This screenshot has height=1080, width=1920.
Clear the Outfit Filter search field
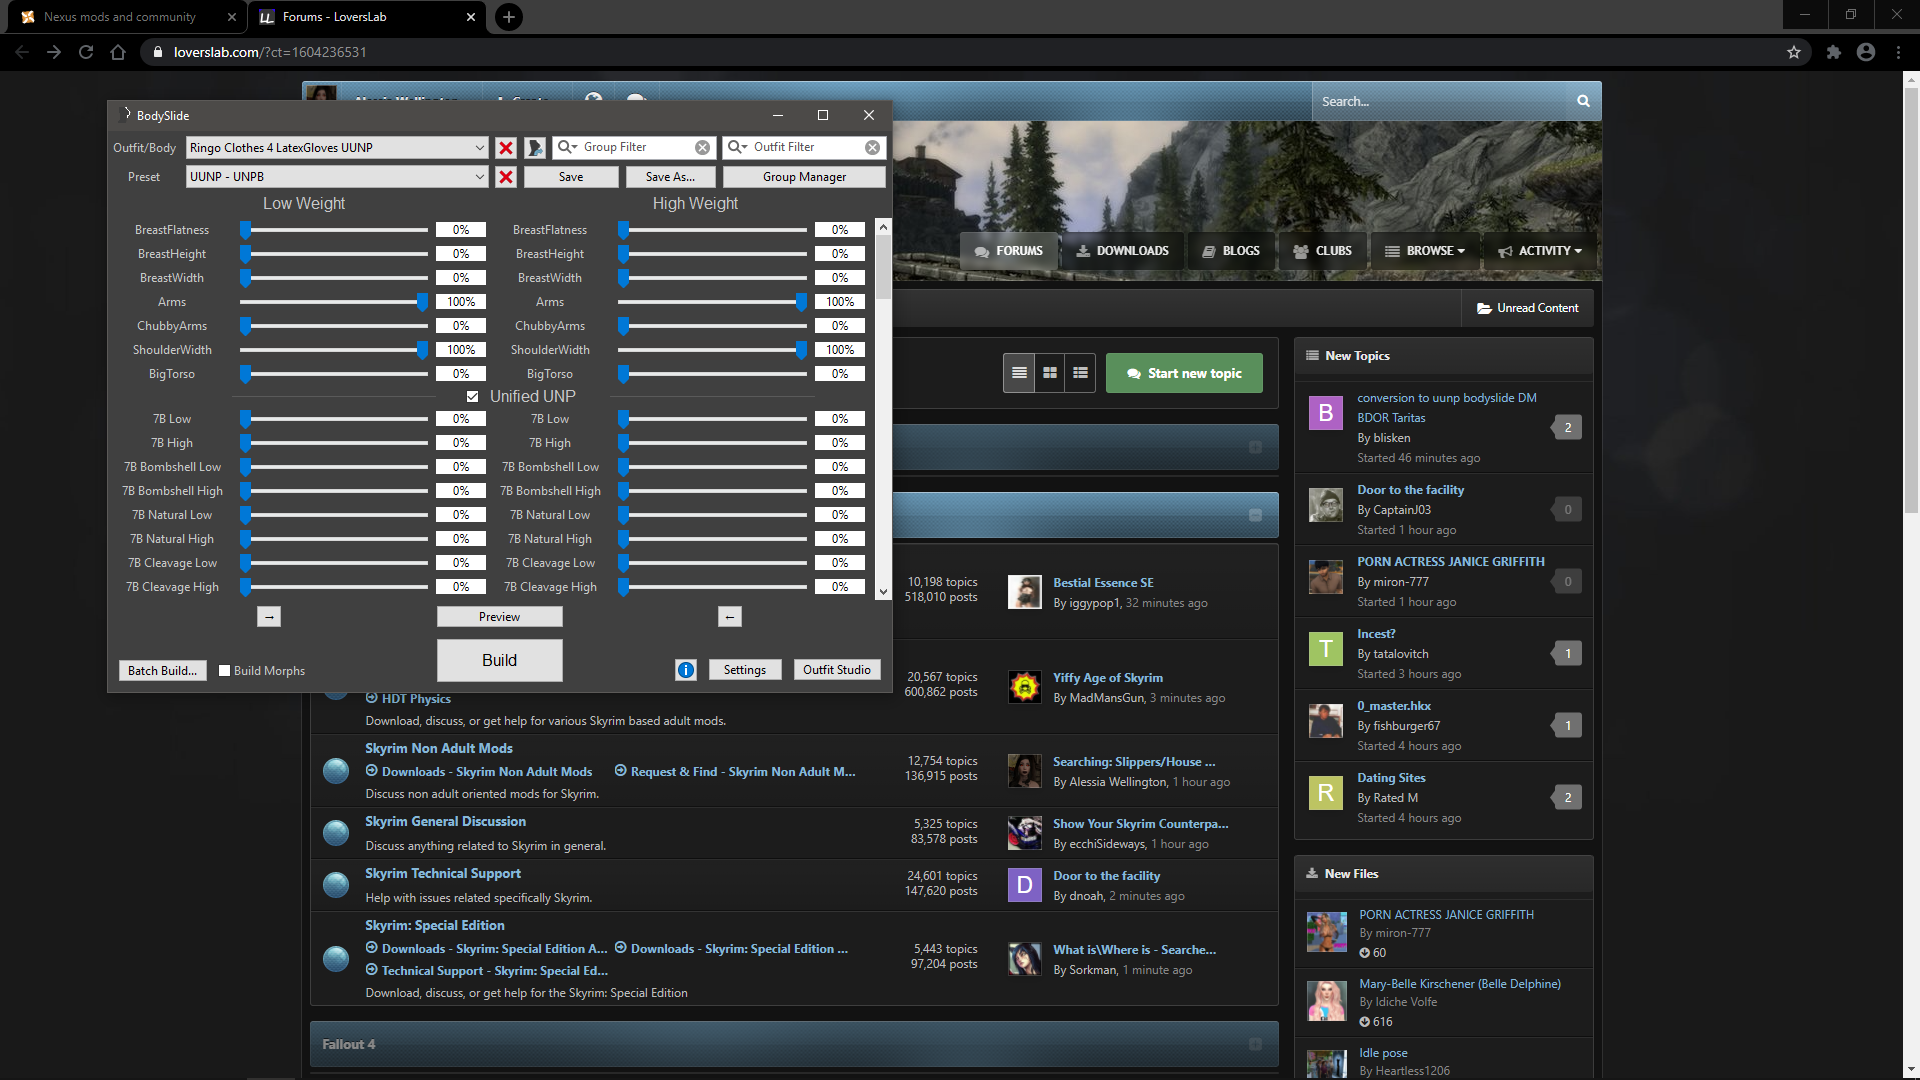tap(872, 148)
